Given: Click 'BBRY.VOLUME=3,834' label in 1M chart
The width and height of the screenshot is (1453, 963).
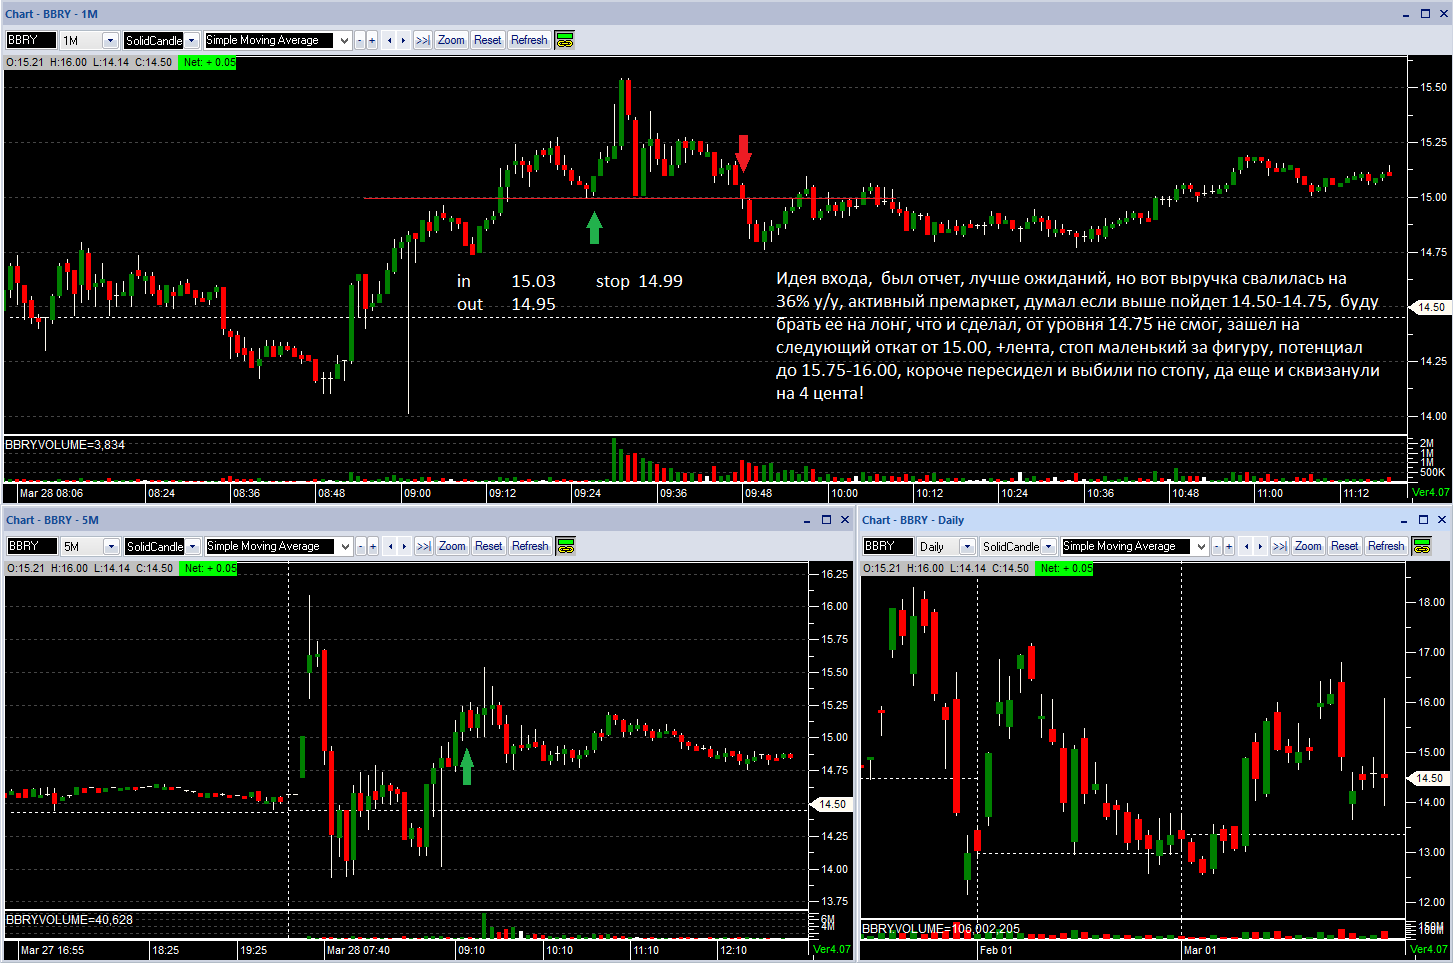Looking at the screenshot, I should [65, 445].
